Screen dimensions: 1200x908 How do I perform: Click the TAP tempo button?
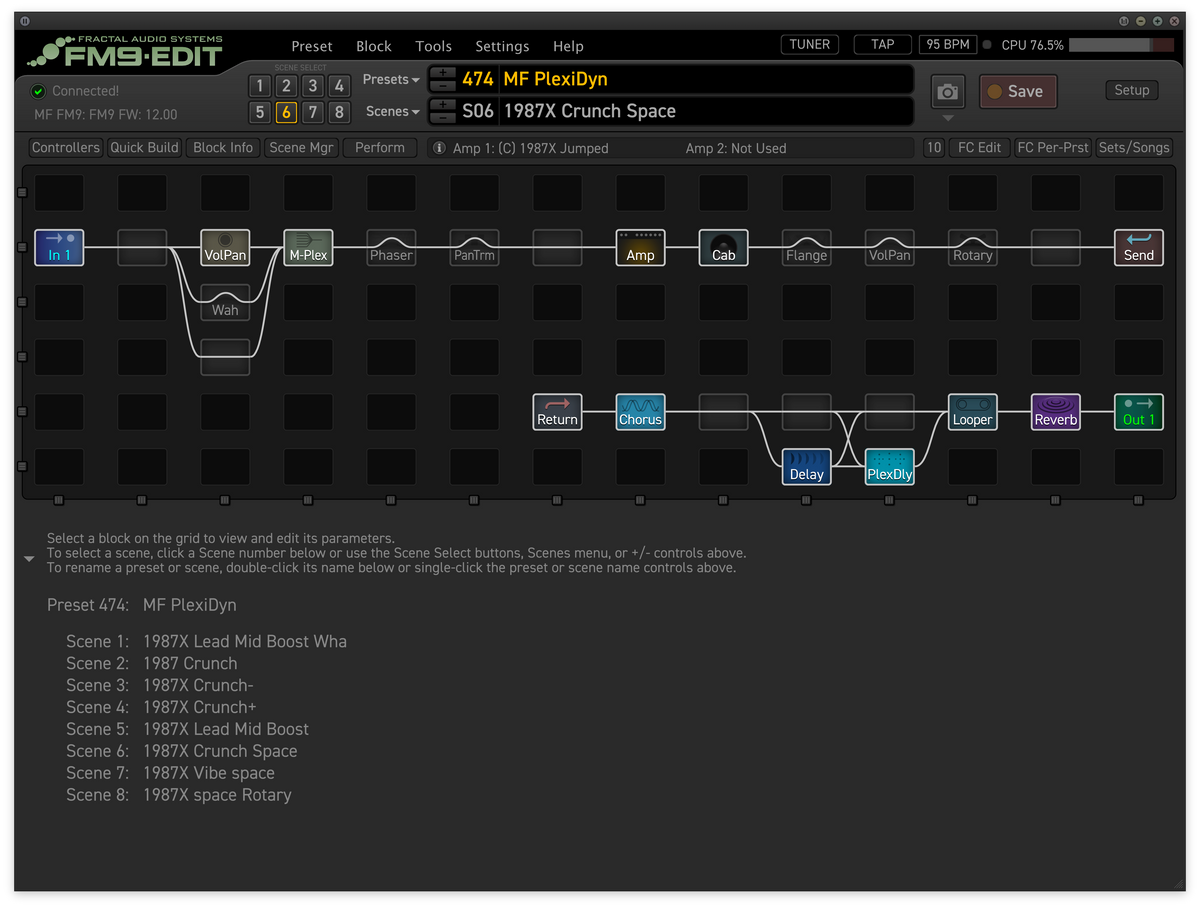883,44
